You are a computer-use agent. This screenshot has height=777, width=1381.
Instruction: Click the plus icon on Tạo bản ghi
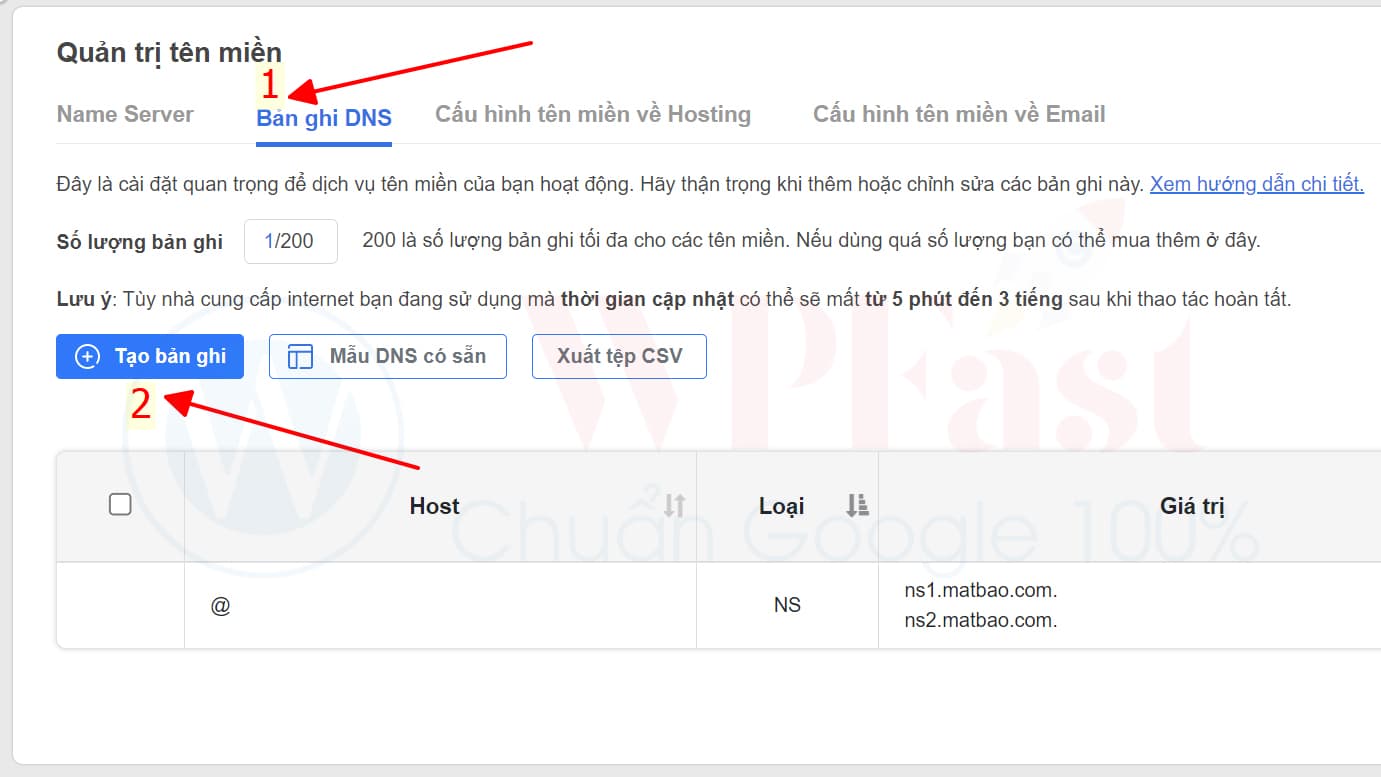point(88,357)
